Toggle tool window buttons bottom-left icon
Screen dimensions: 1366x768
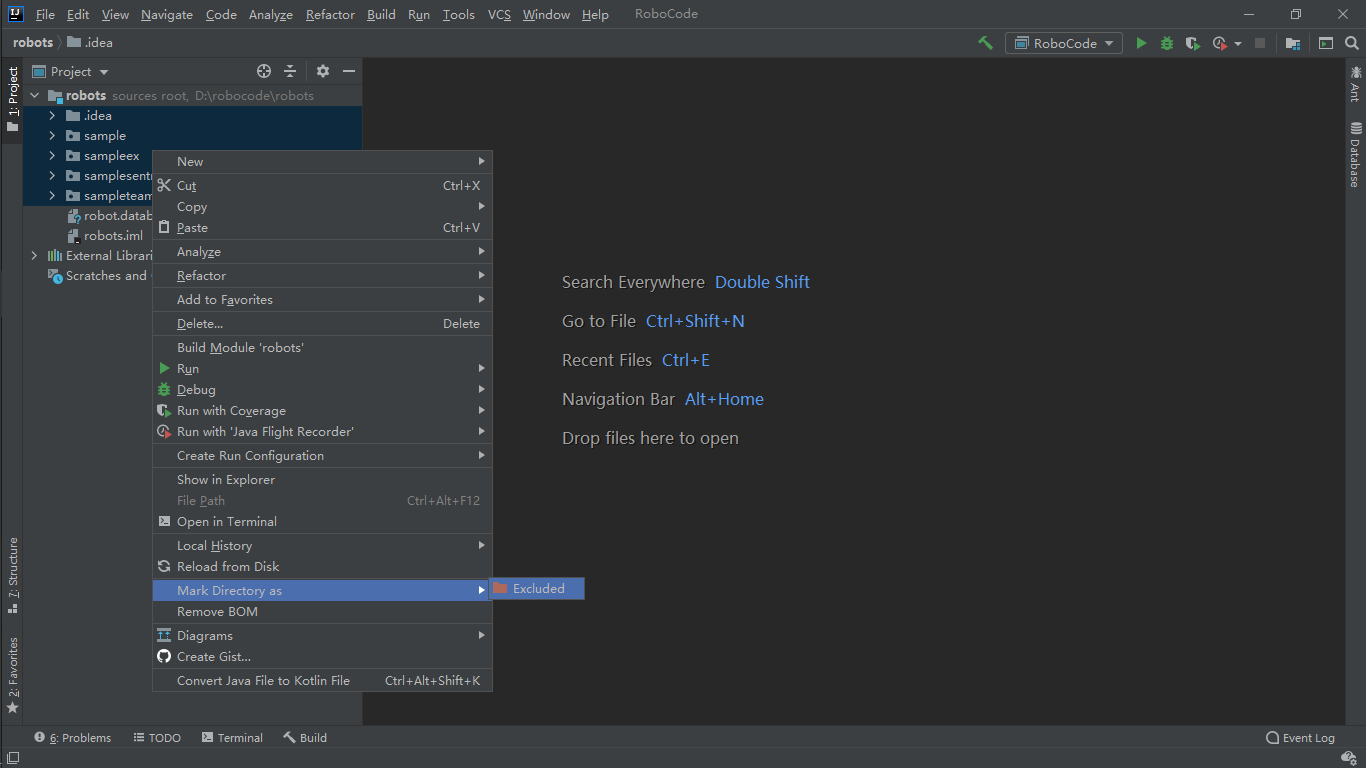click(x=13, y=758)
